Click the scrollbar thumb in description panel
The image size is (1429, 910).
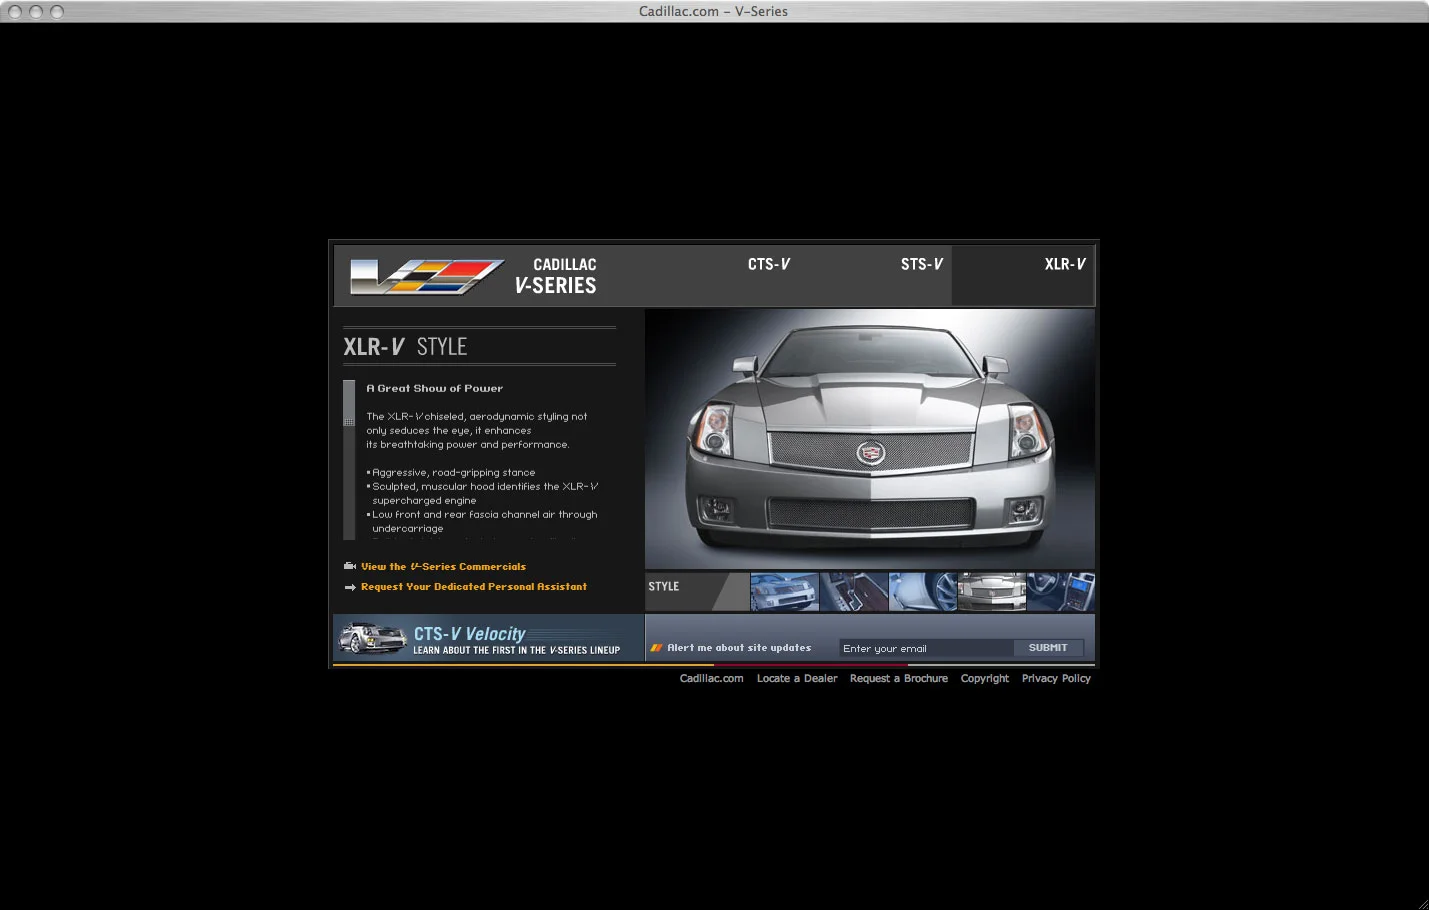pyautogui.click(x=349, y=403)
